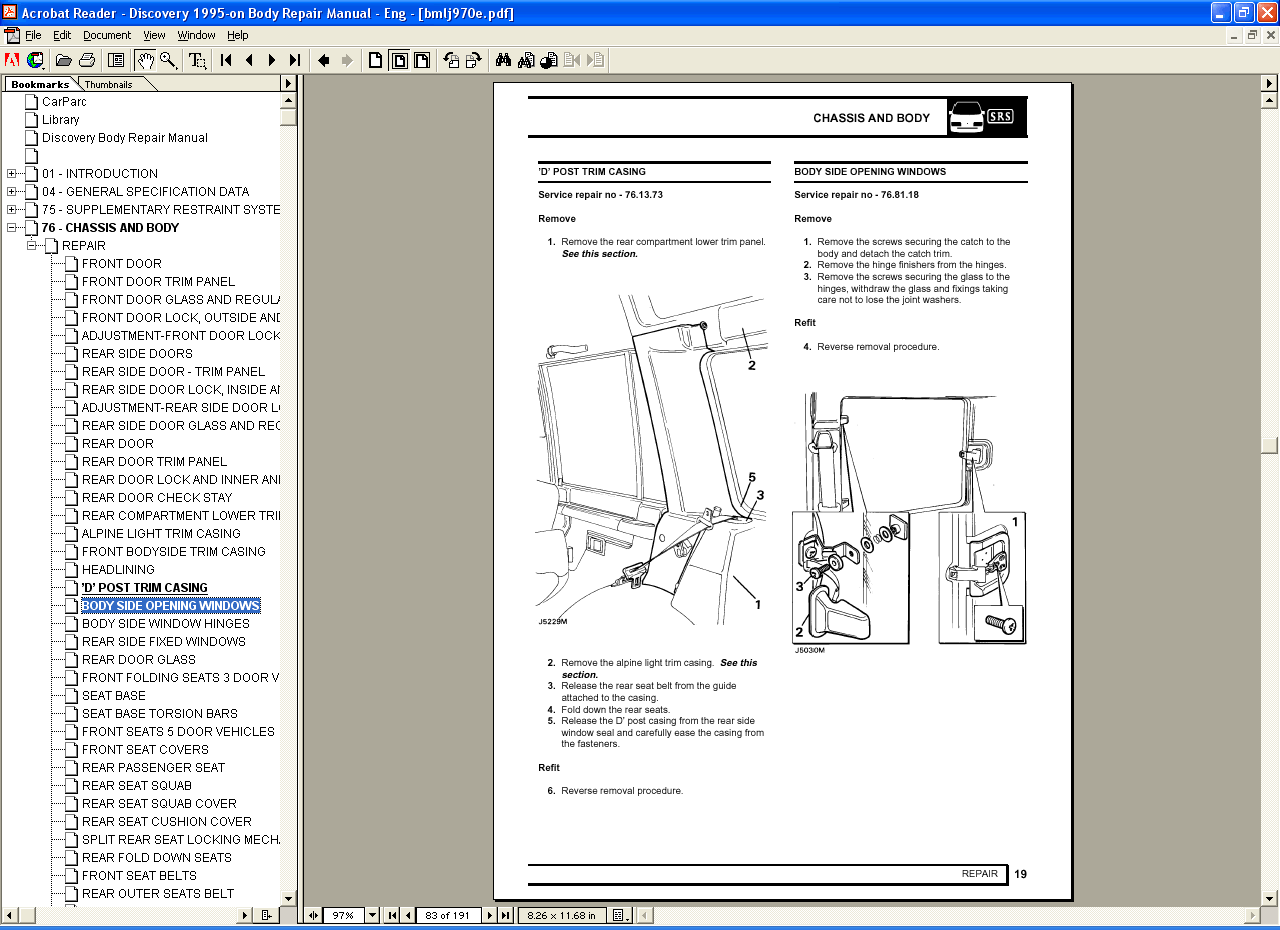Show search results icon
This screenshot has height=930, width=1280.
tap(549, 60)
